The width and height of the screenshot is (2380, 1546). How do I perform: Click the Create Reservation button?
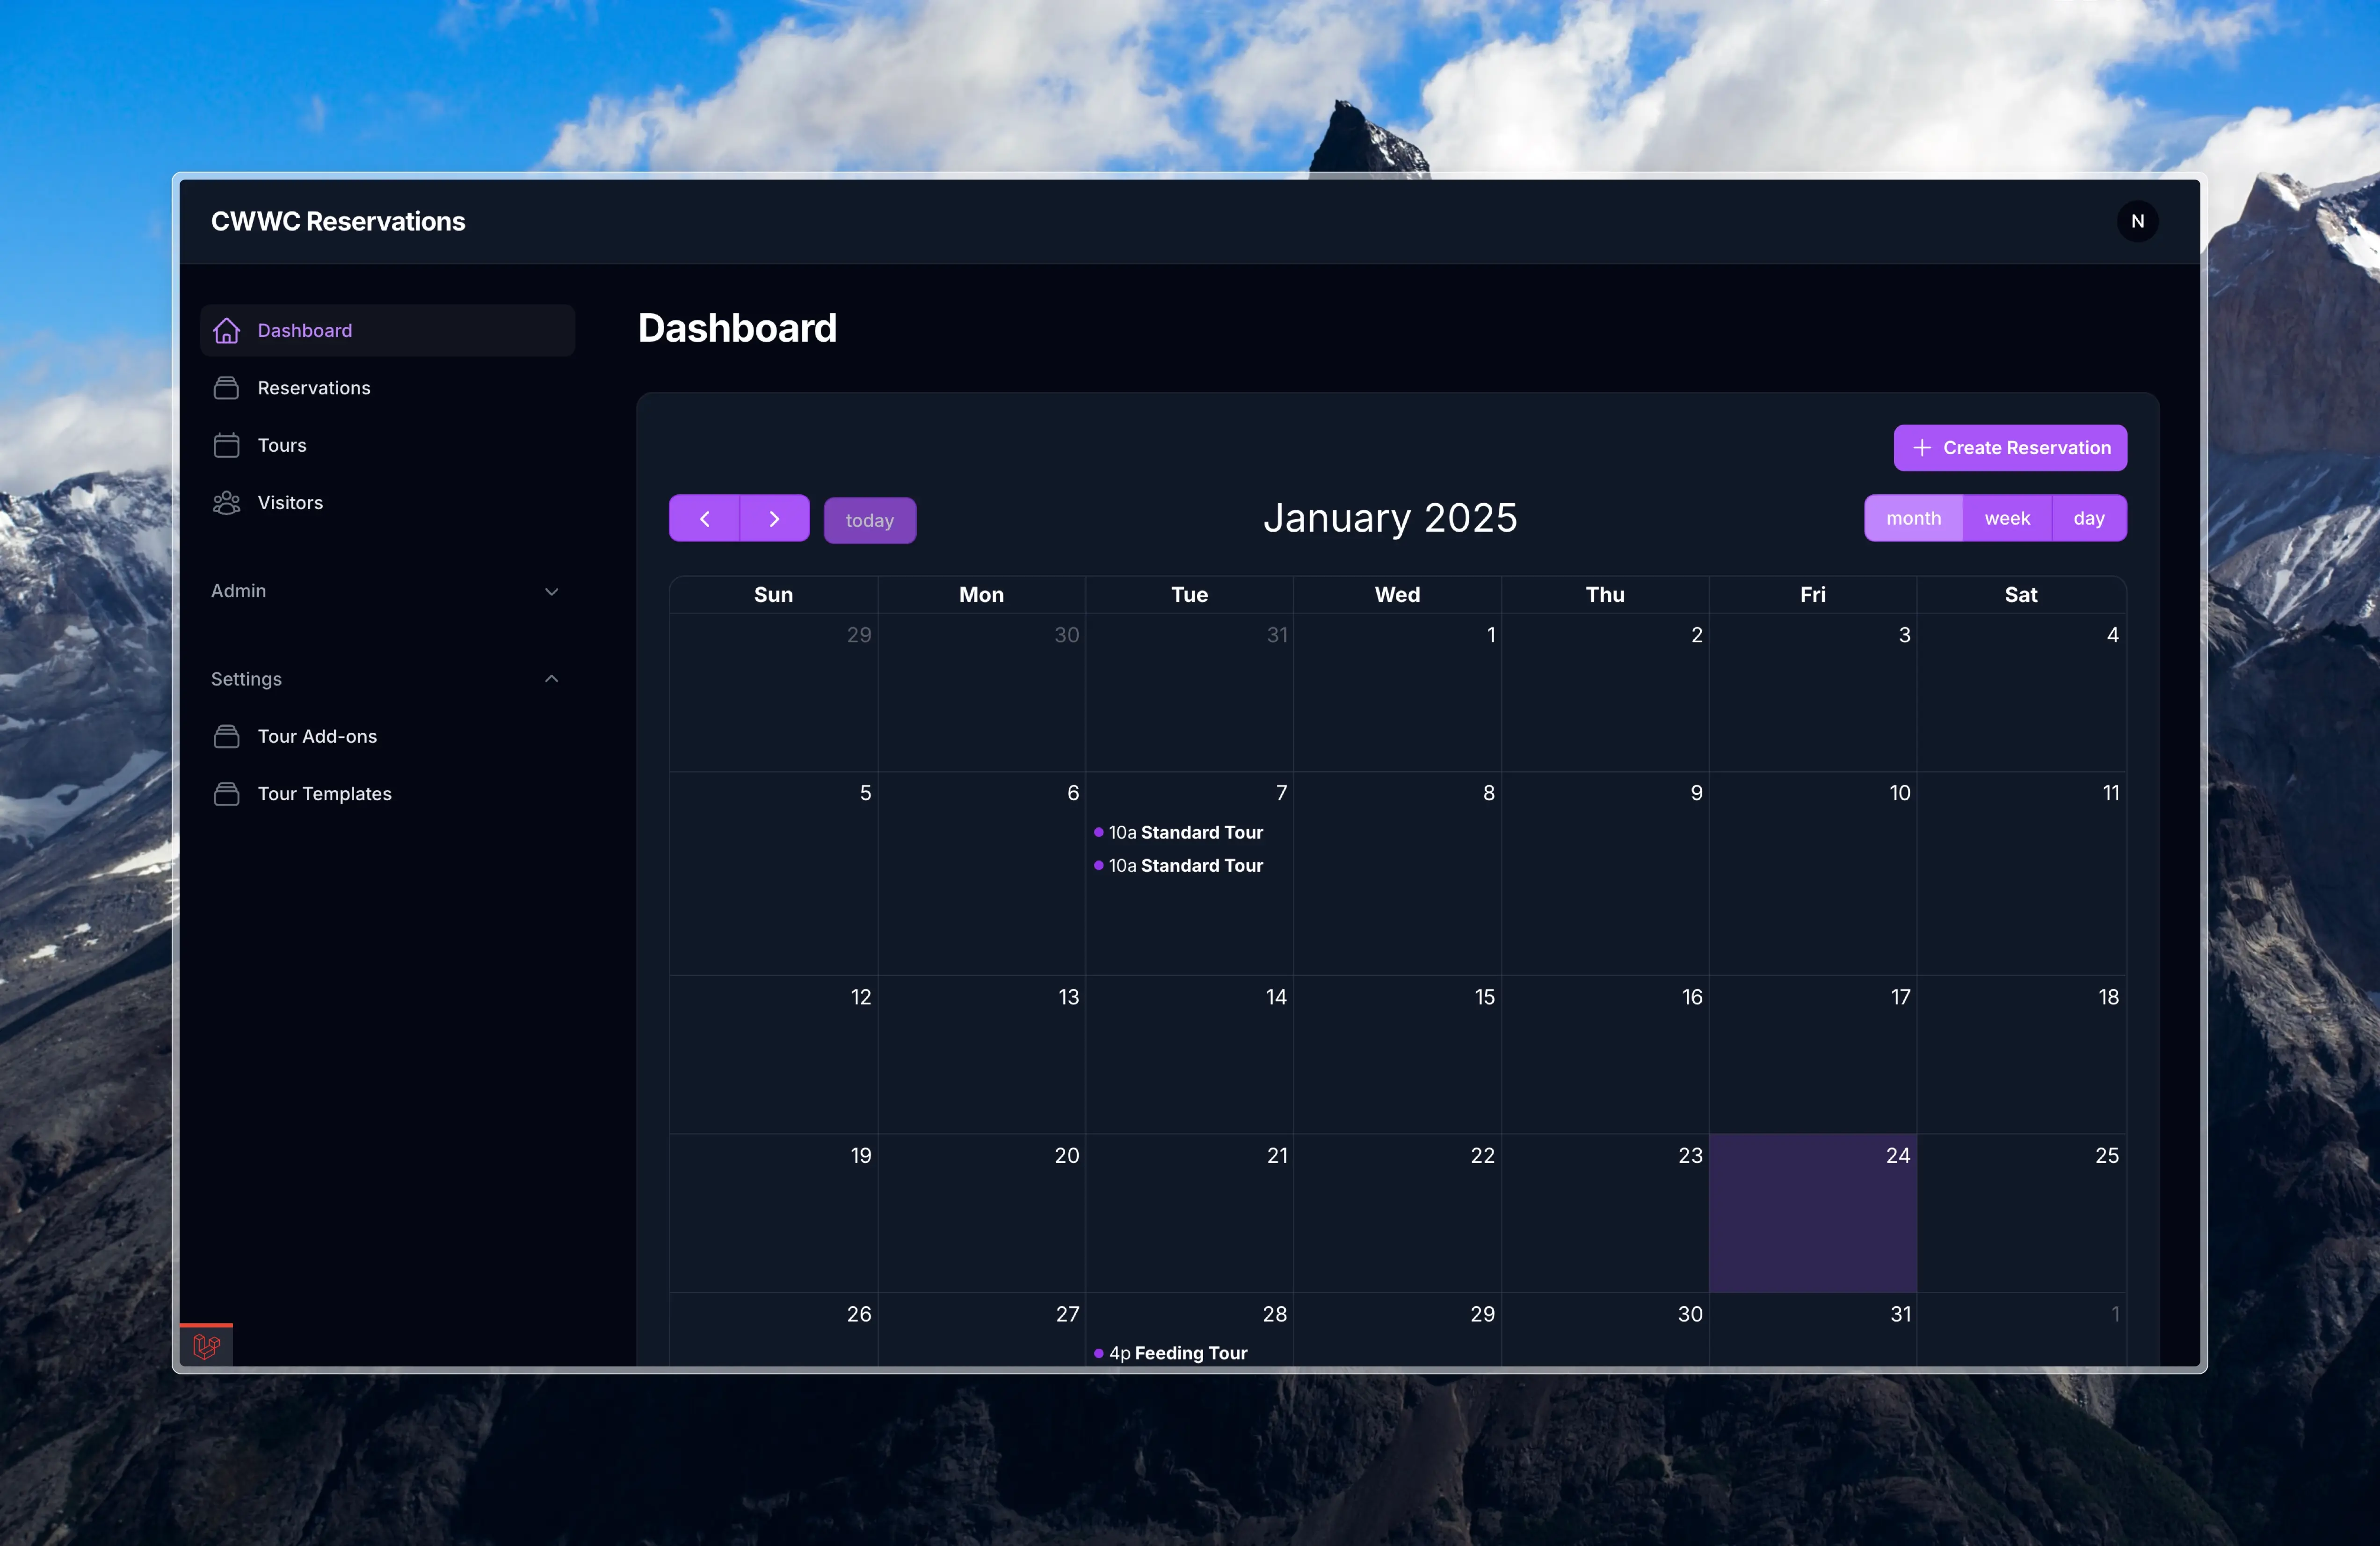click(2009, 448)
